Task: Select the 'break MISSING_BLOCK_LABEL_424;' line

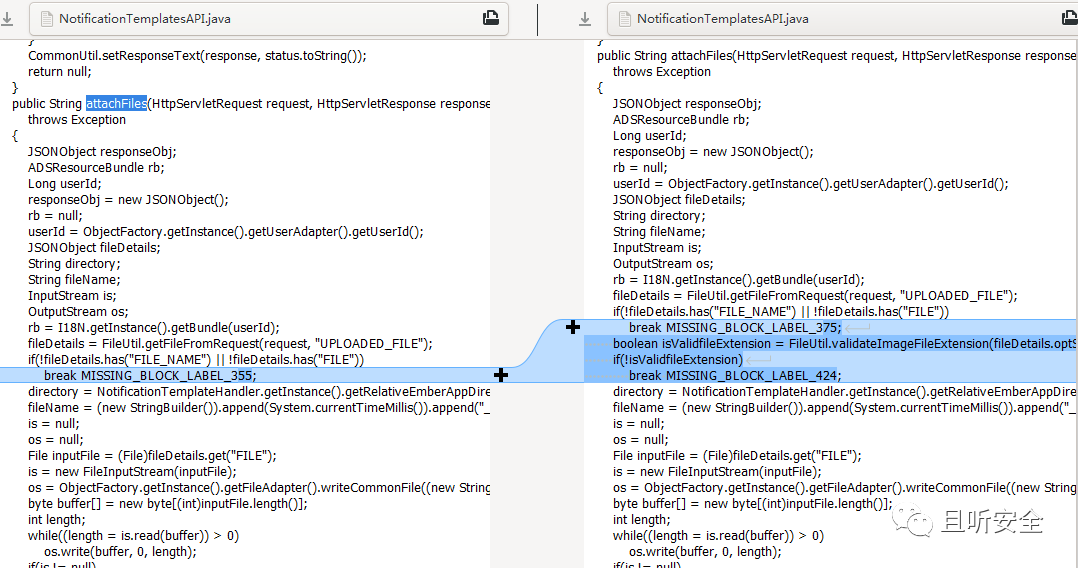Action: click(735, 375)
